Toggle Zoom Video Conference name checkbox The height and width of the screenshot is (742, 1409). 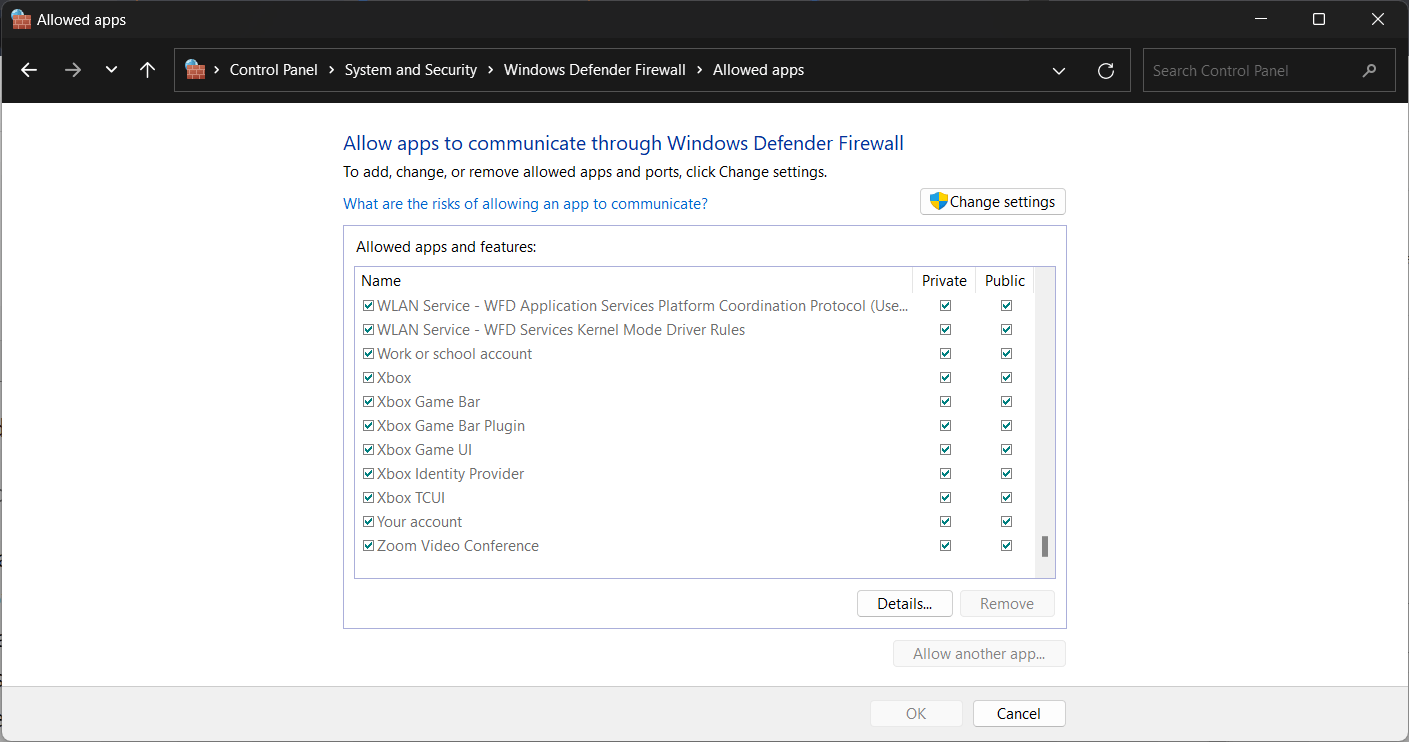click(368, 546)
